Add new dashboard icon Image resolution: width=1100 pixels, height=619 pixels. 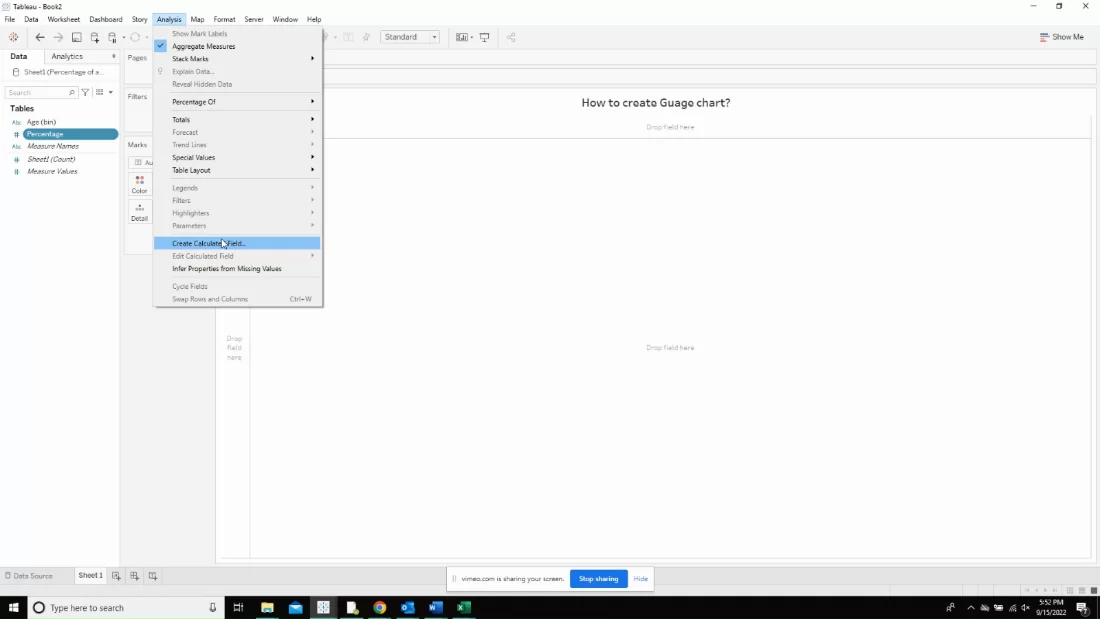(x=135, y=575)
